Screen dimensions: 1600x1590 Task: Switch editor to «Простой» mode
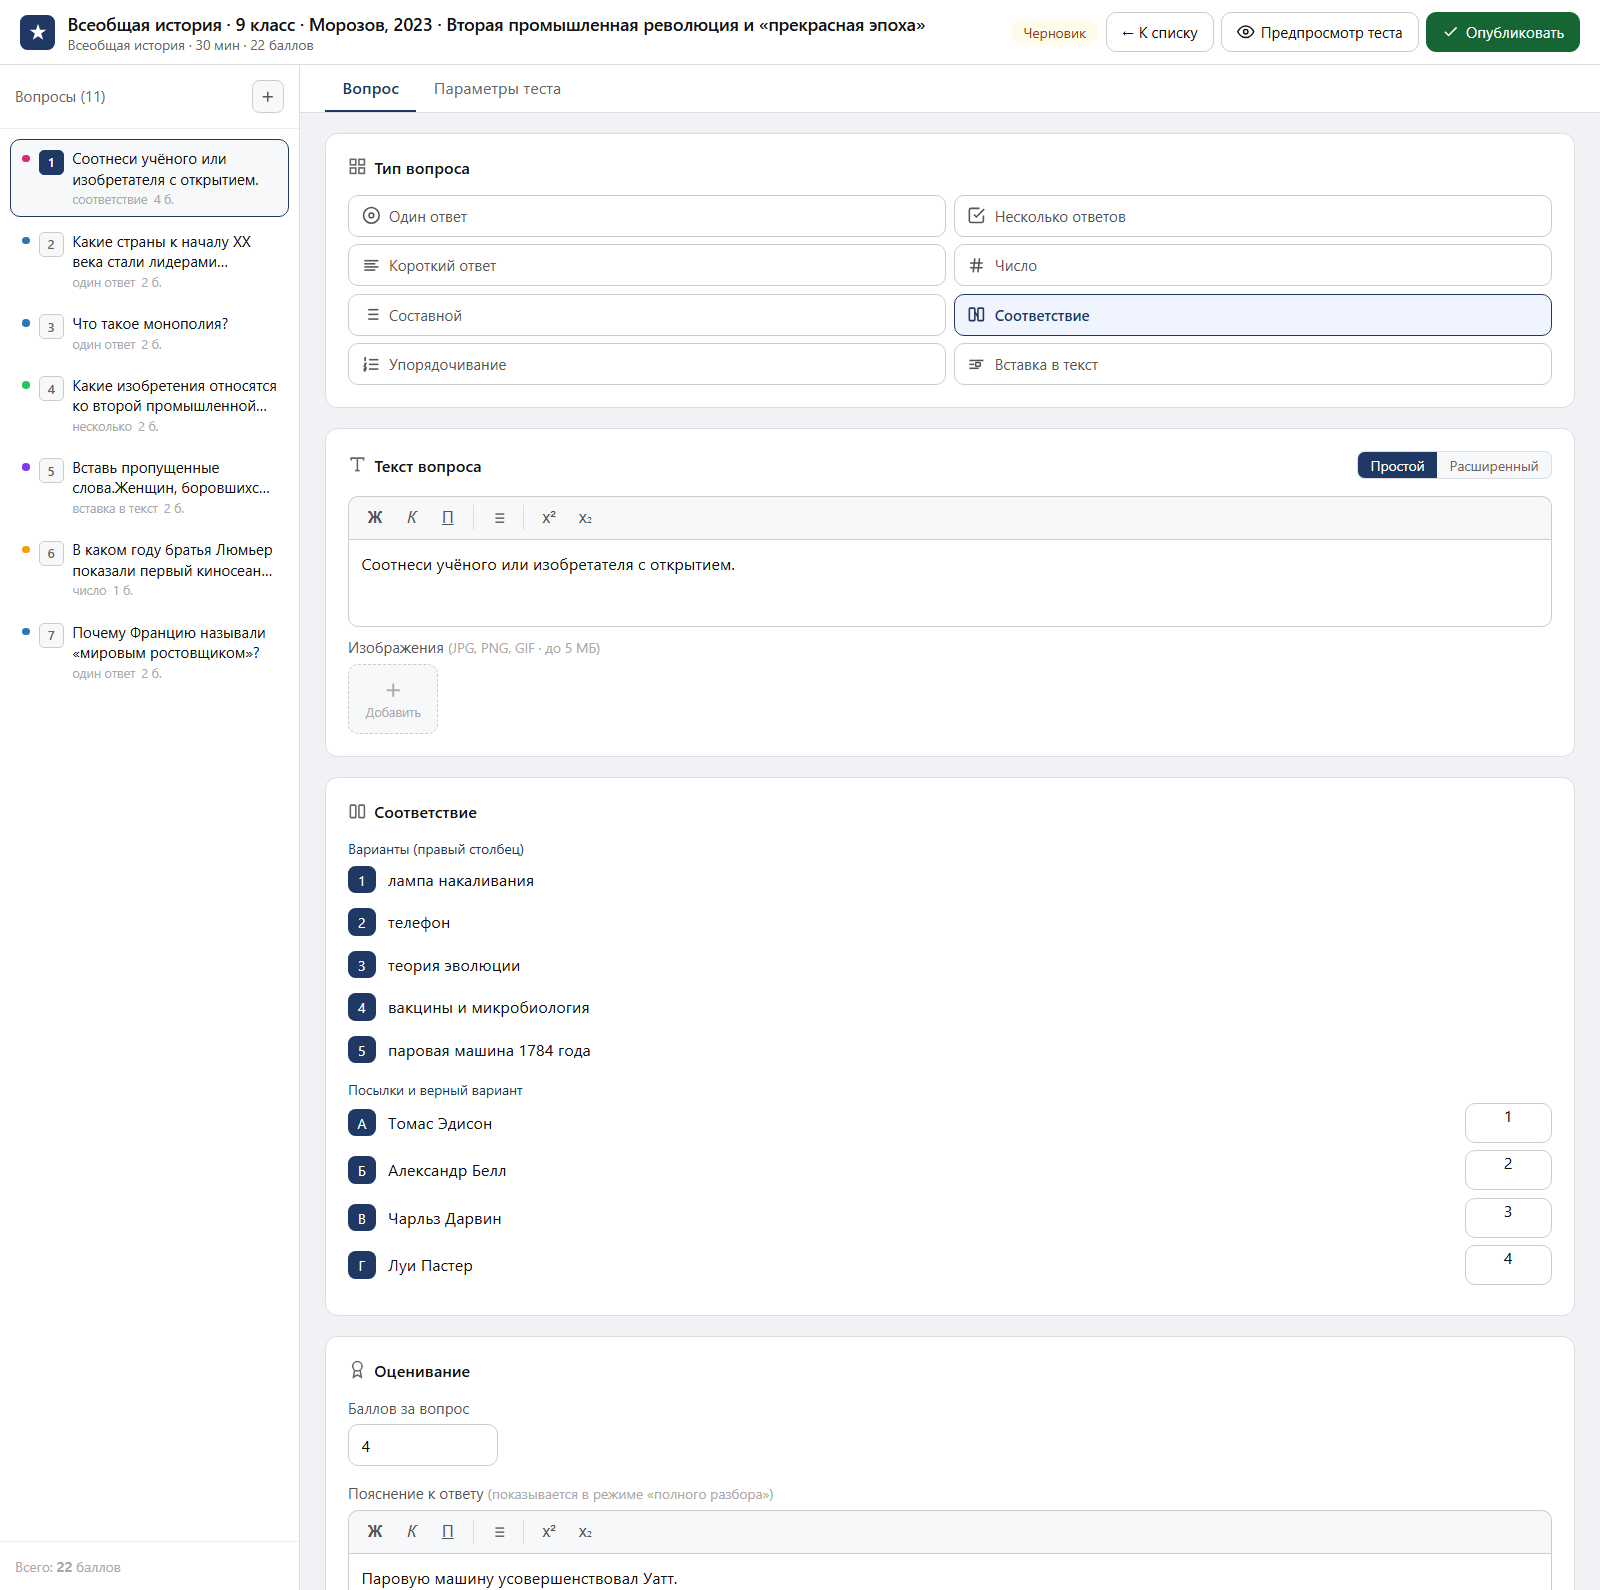point(1397,466)
